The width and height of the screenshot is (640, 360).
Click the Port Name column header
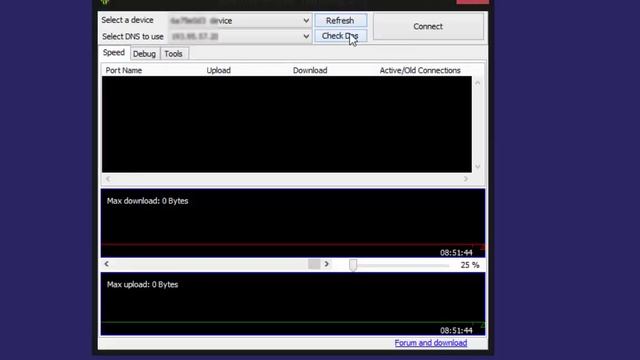(124, 70)
